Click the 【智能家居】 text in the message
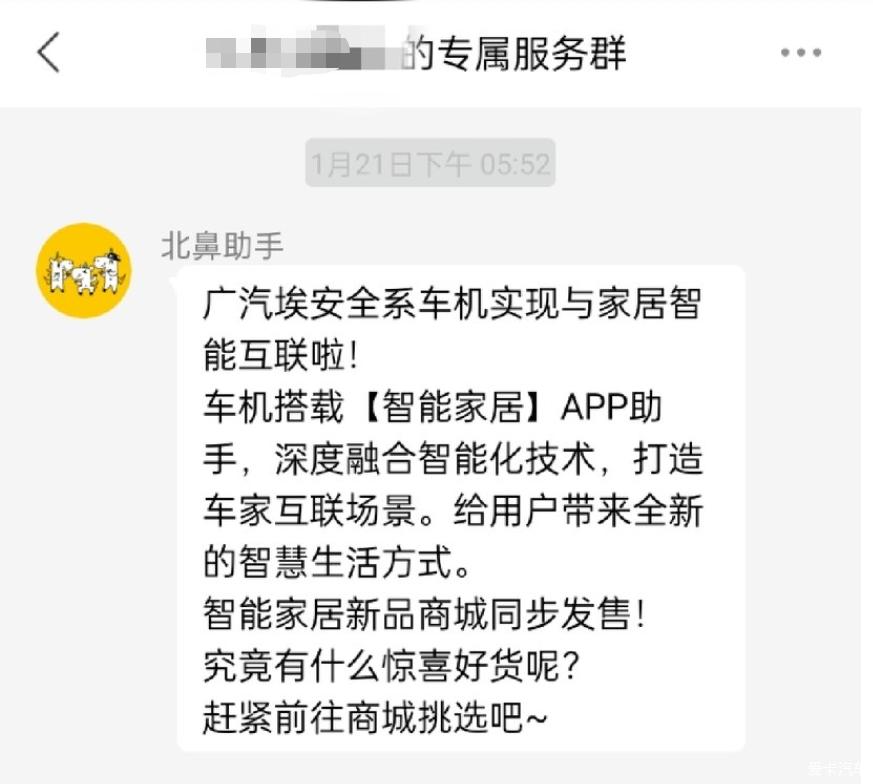873x784 pixels. tap(452, 407)
